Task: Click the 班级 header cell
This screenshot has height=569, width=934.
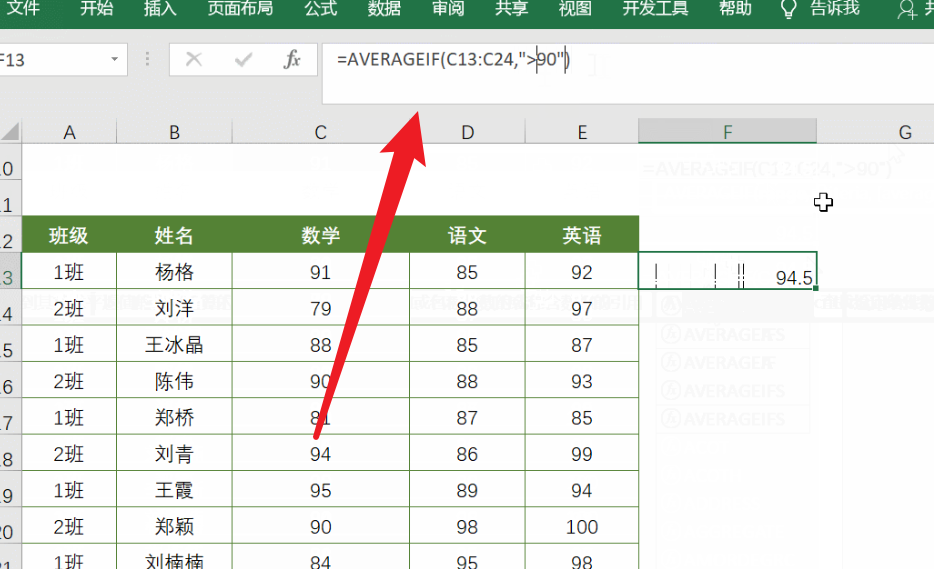Action: click(69, 235)
